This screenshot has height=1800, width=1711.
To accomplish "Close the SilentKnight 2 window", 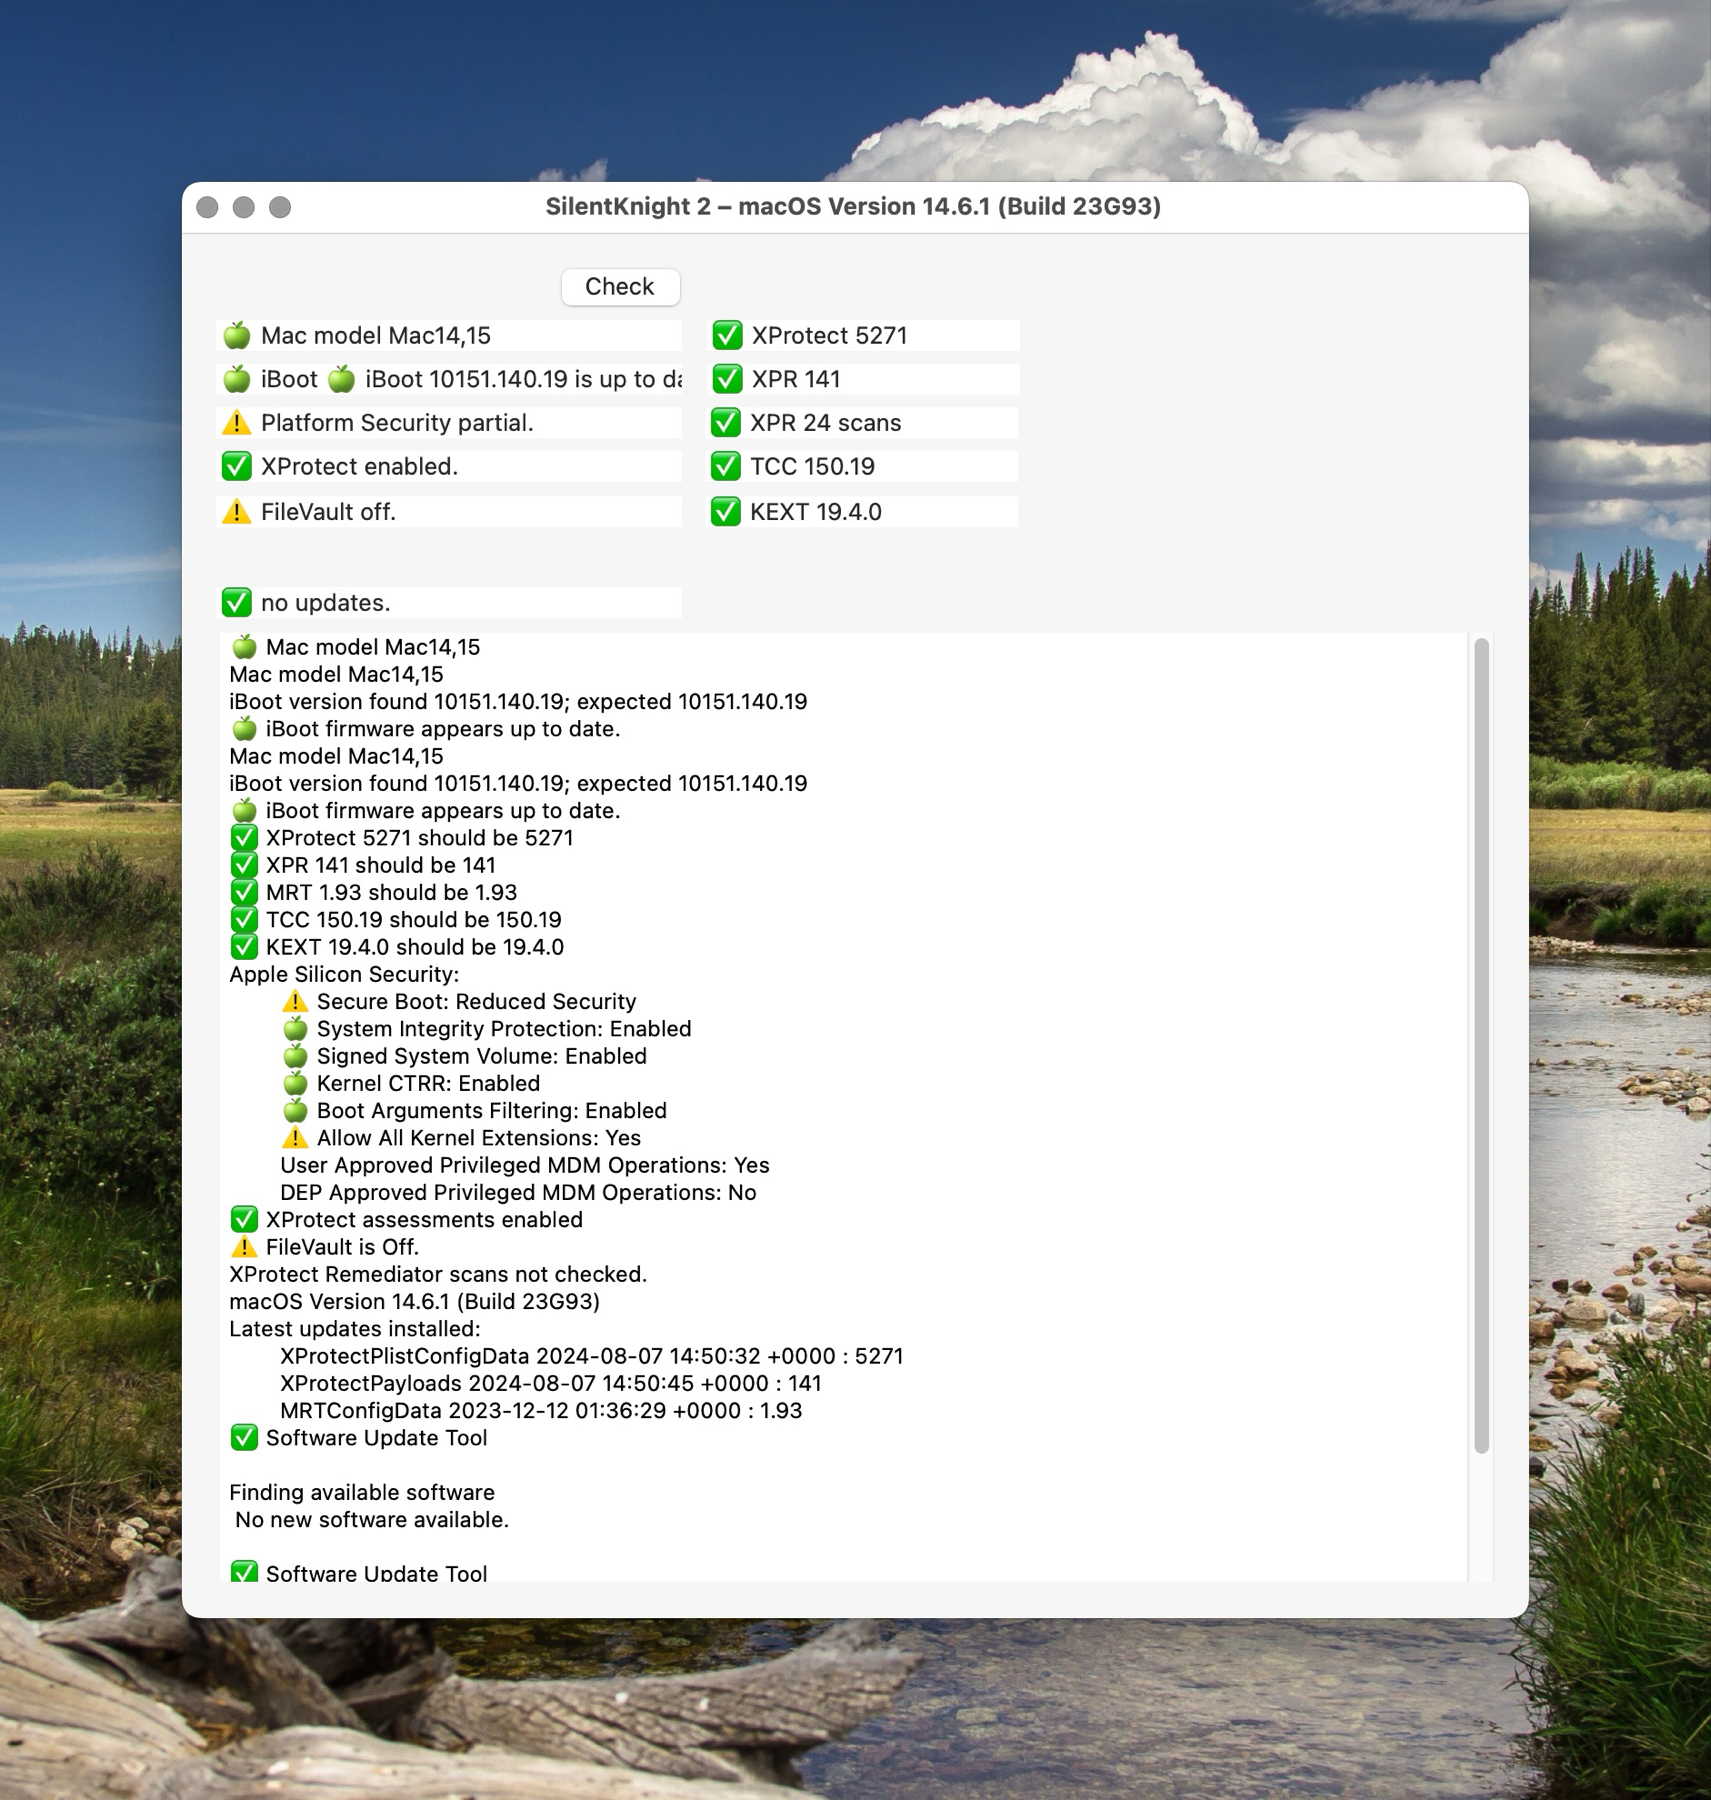I will (x=208, y=207).
